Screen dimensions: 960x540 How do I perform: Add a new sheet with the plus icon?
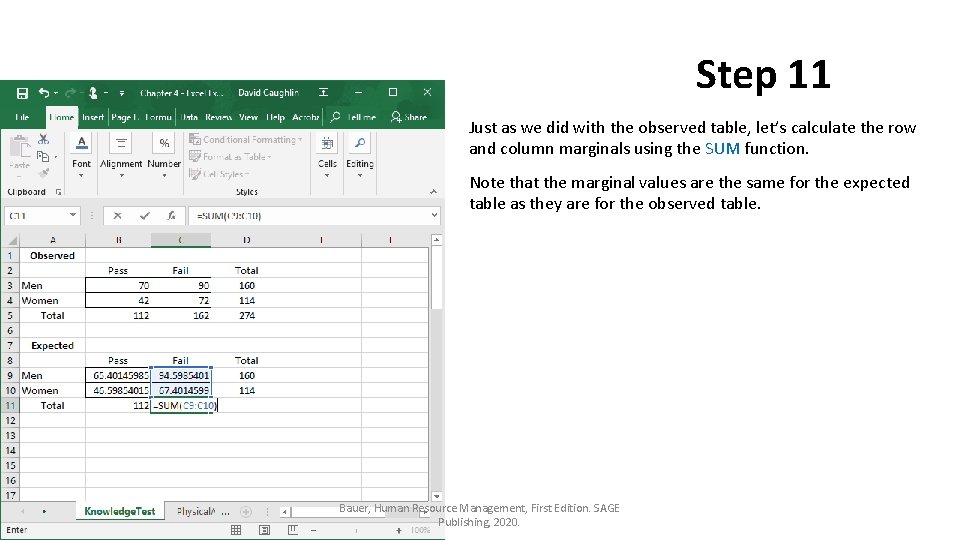pos(246,511)
